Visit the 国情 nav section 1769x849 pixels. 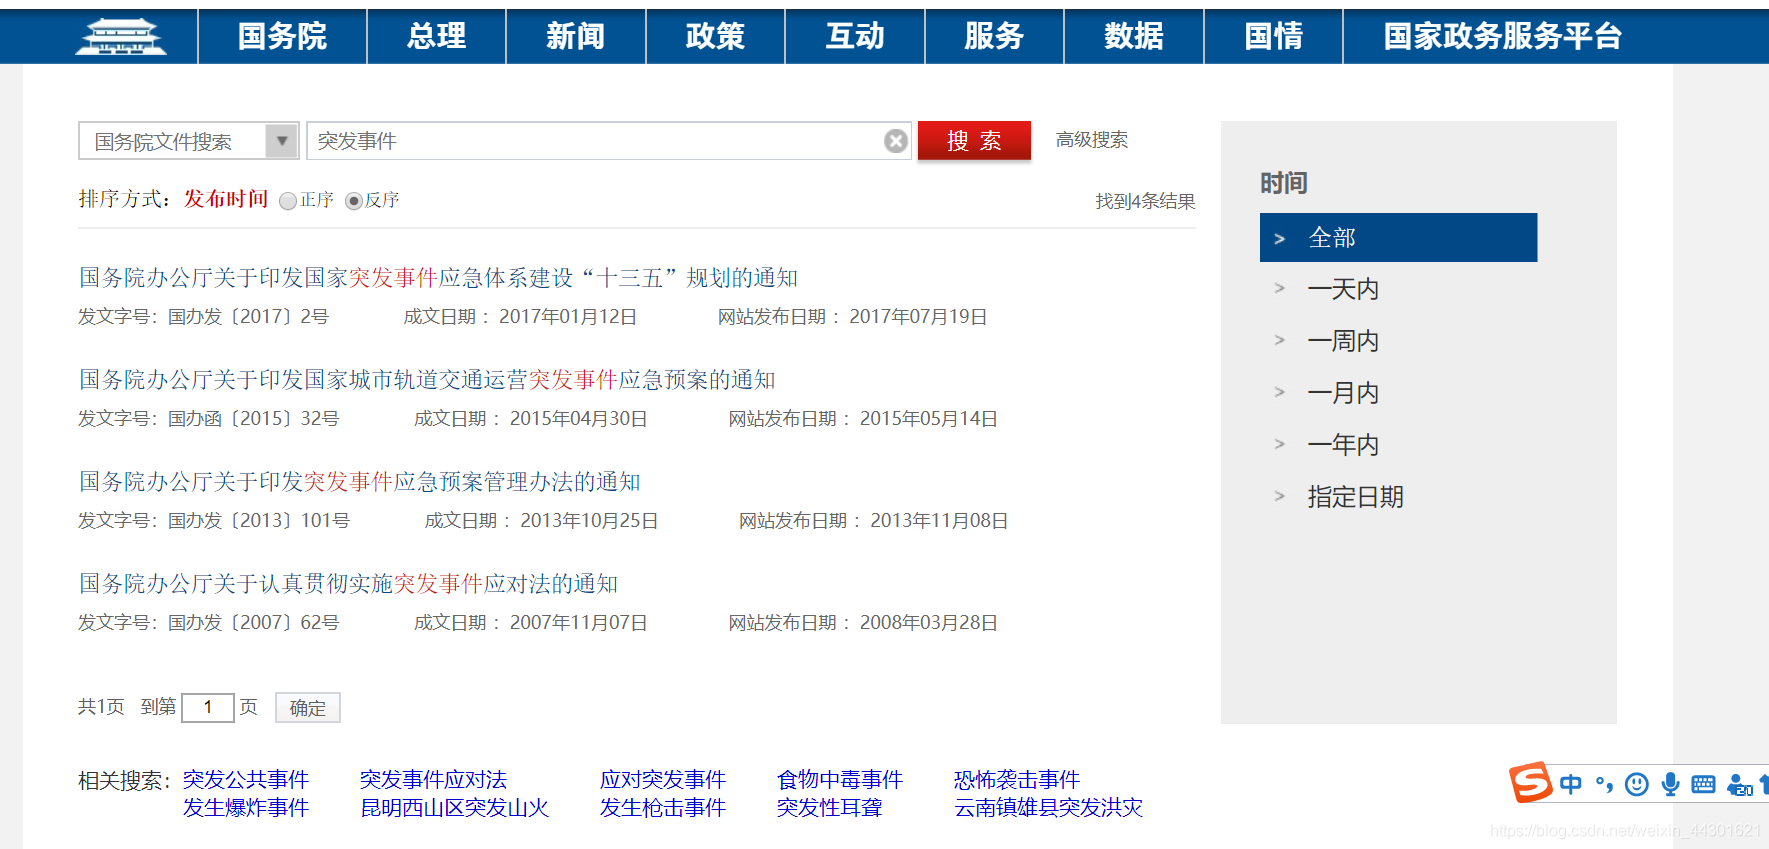1273,37
